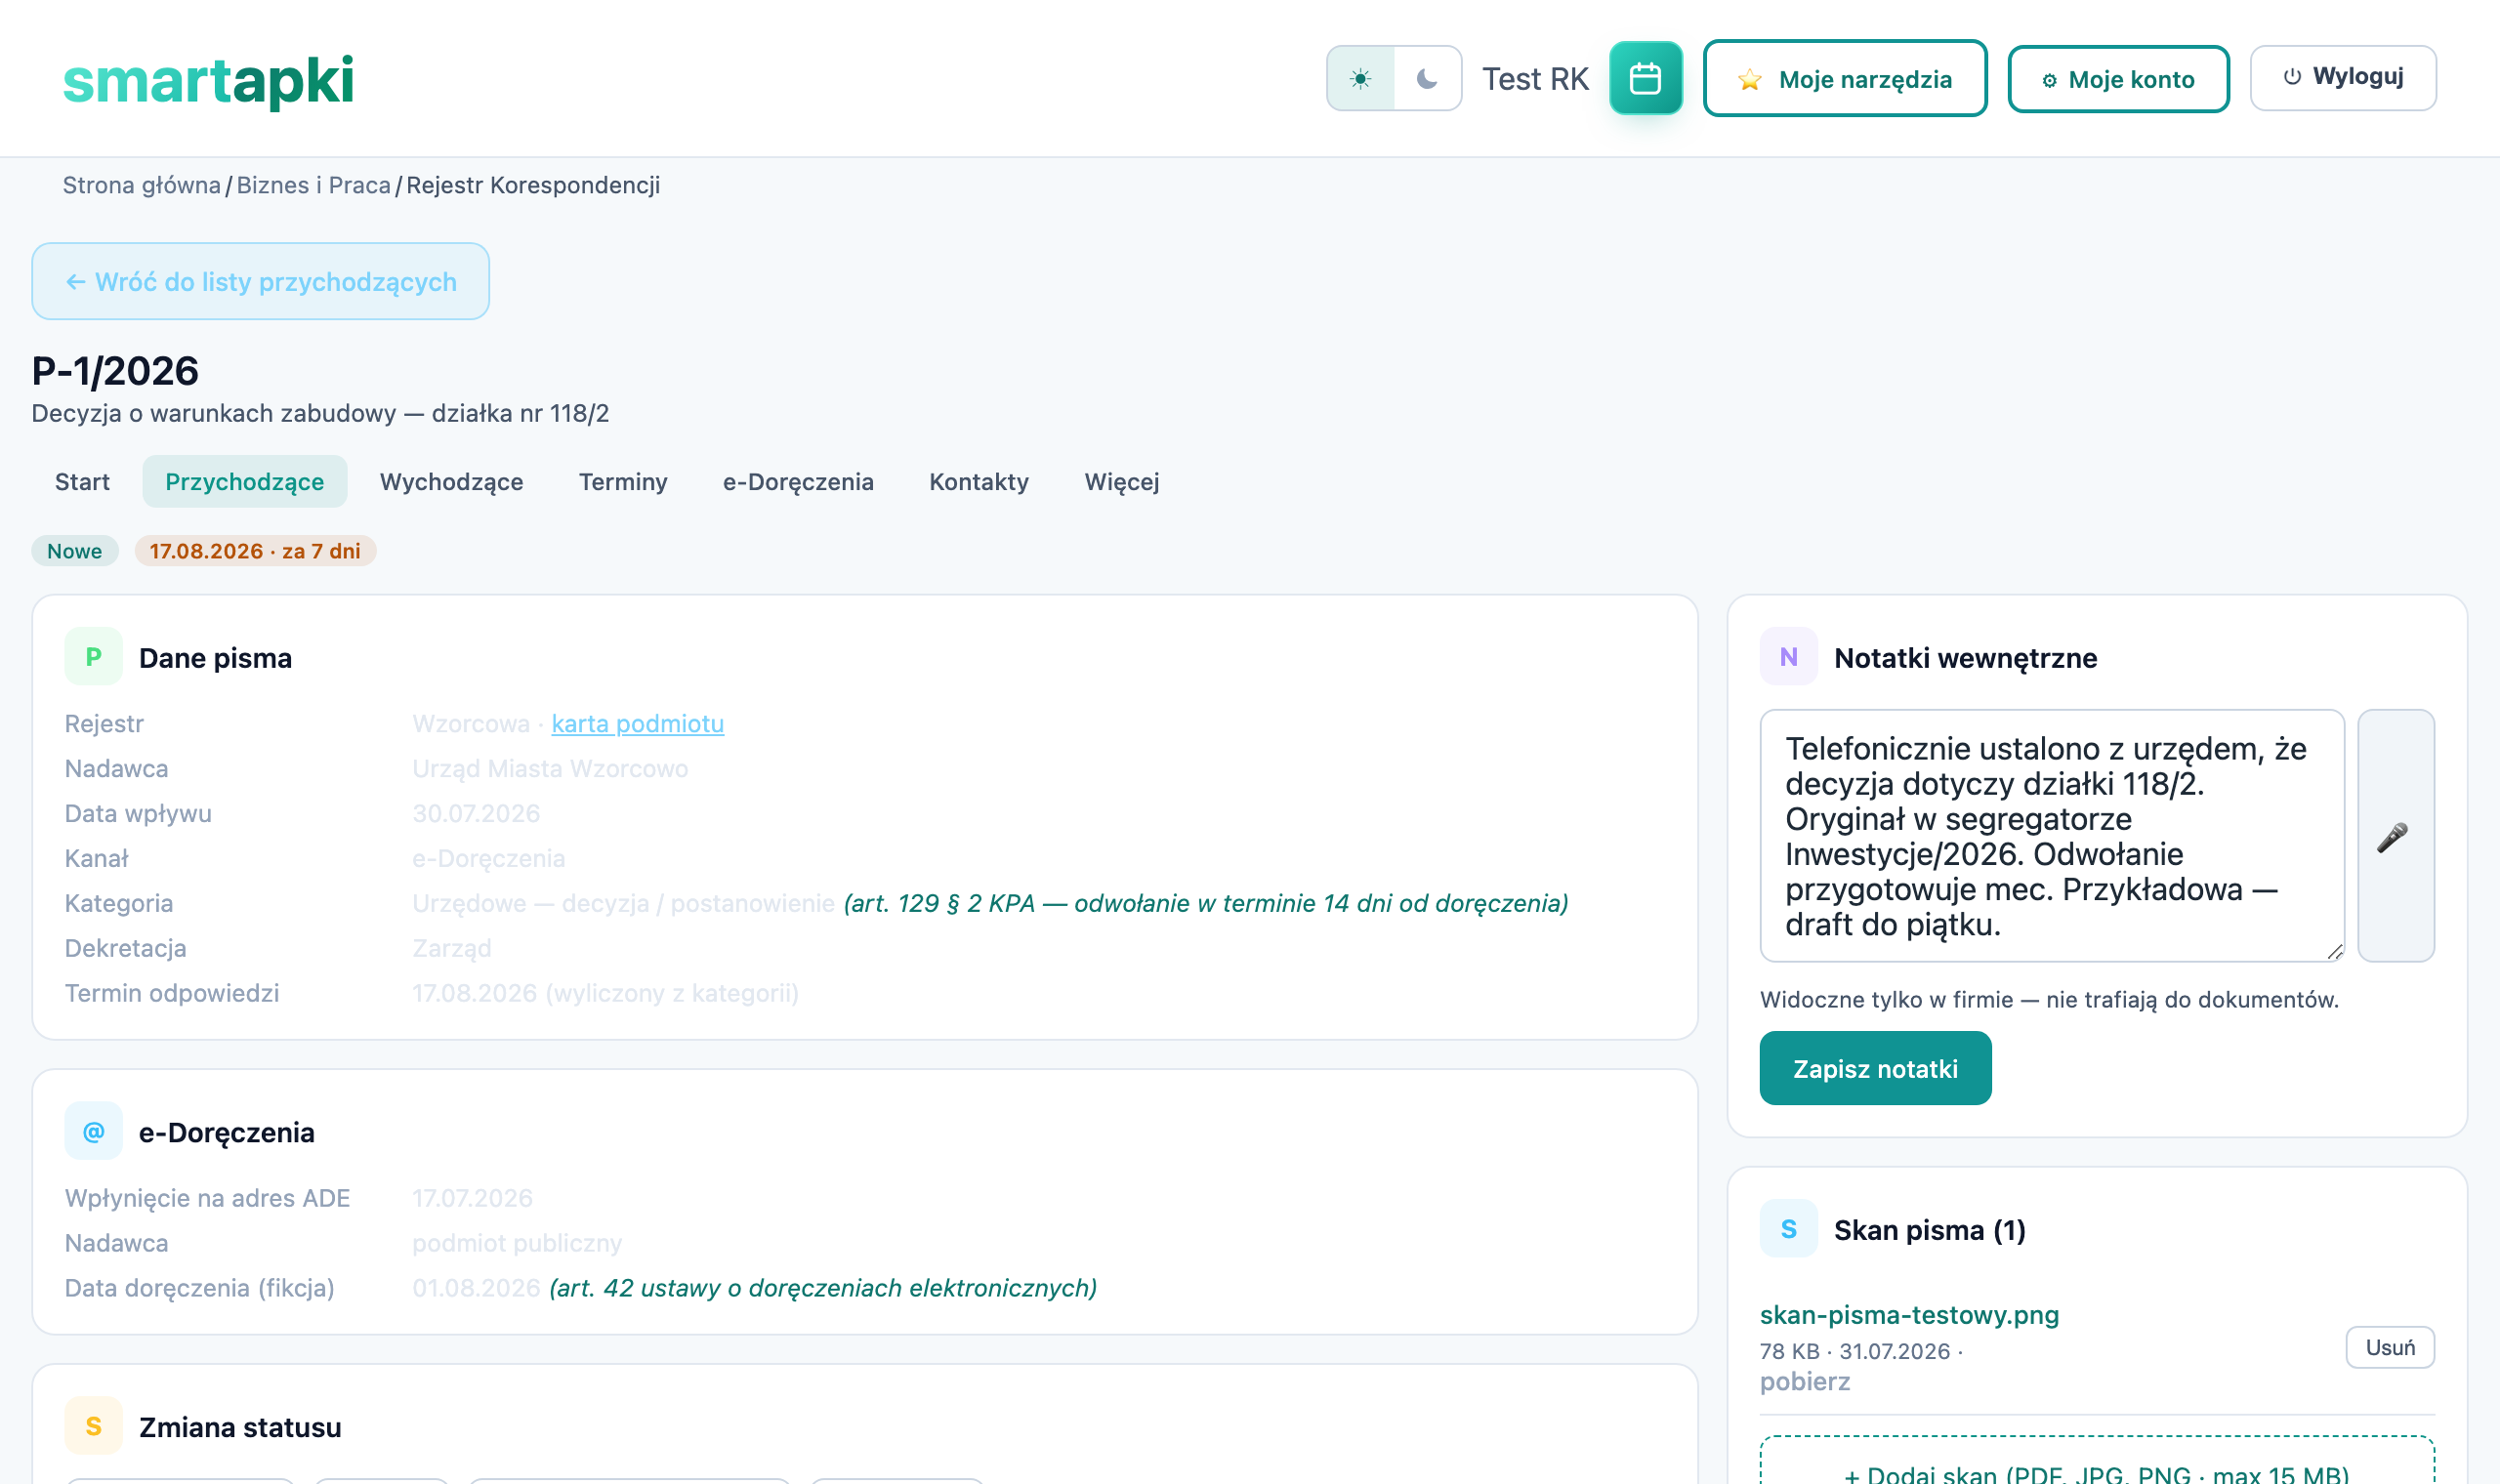This screenshot has height=1484, width=2500.
Task: Click the notes textarea resize handle
Action: tap(2335, 952)
